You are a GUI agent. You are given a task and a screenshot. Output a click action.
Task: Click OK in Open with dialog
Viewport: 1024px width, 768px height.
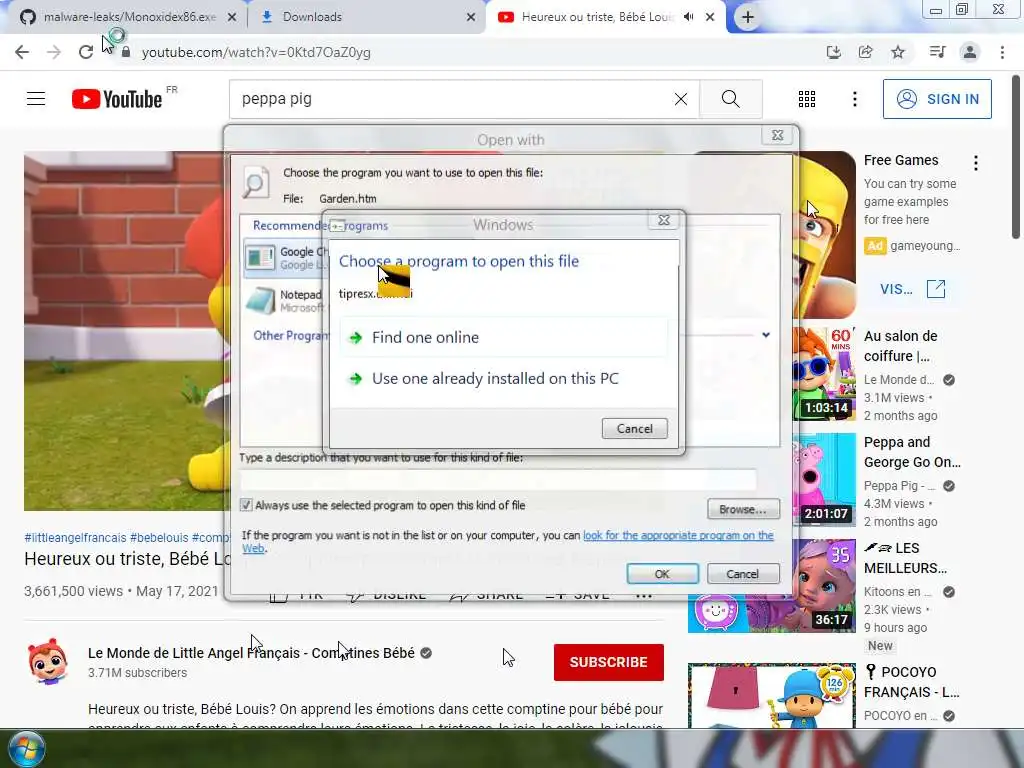pyautogui.click(x=662, y=573)
